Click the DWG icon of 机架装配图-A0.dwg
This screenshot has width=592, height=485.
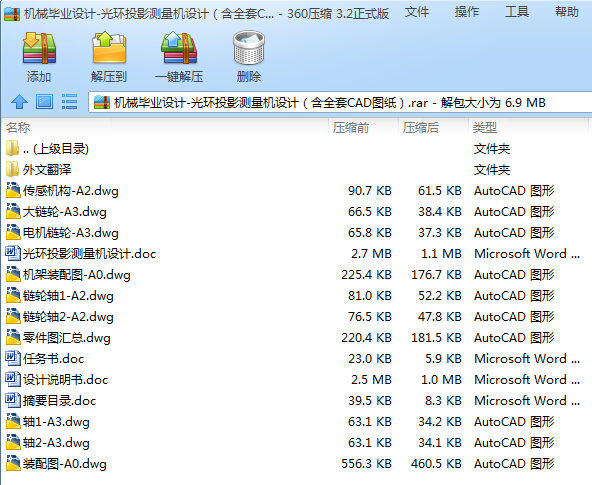[13, 274]
